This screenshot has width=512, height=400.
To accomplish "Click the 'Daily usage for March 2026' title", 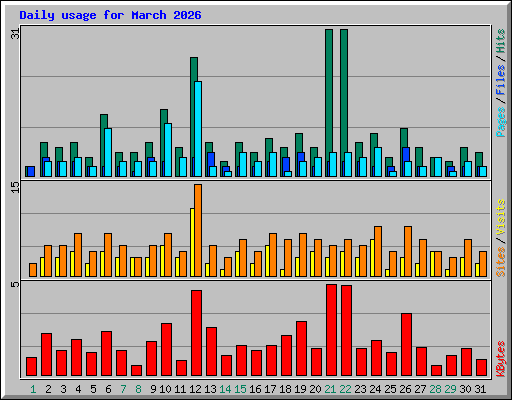I will (110, 15).
